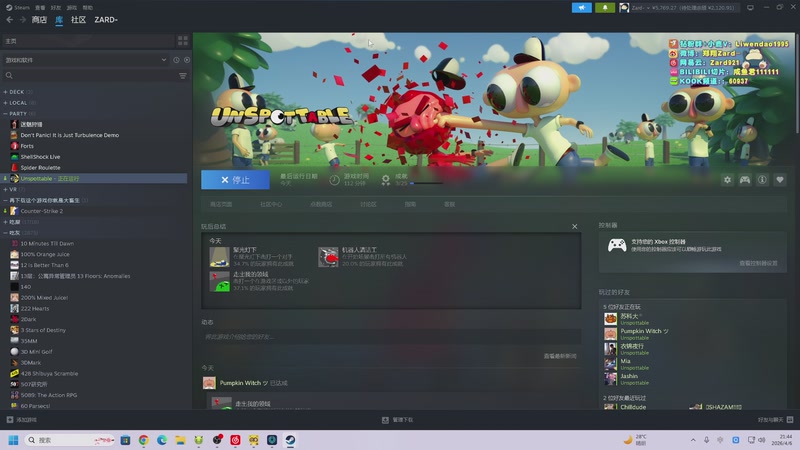Click the Big Picture mode monitor icon

751,8
